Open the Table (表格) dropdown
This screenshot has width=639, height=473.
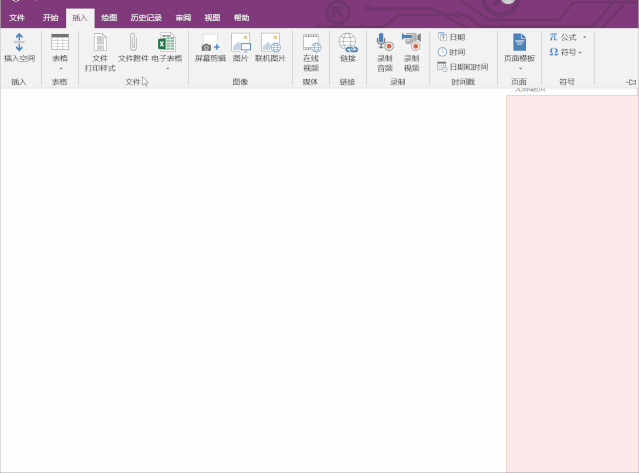[x=60, y=51]
